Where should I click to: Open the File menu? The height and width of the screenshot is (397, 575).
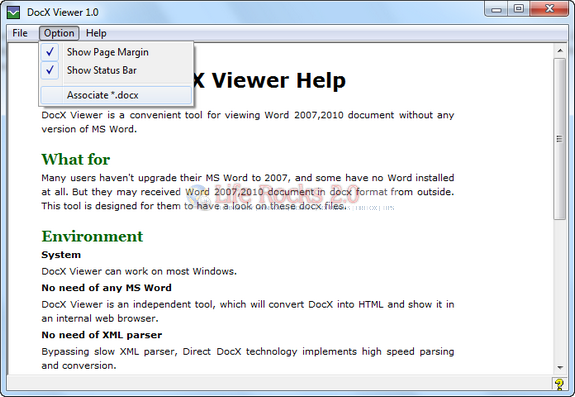point(20,33)
